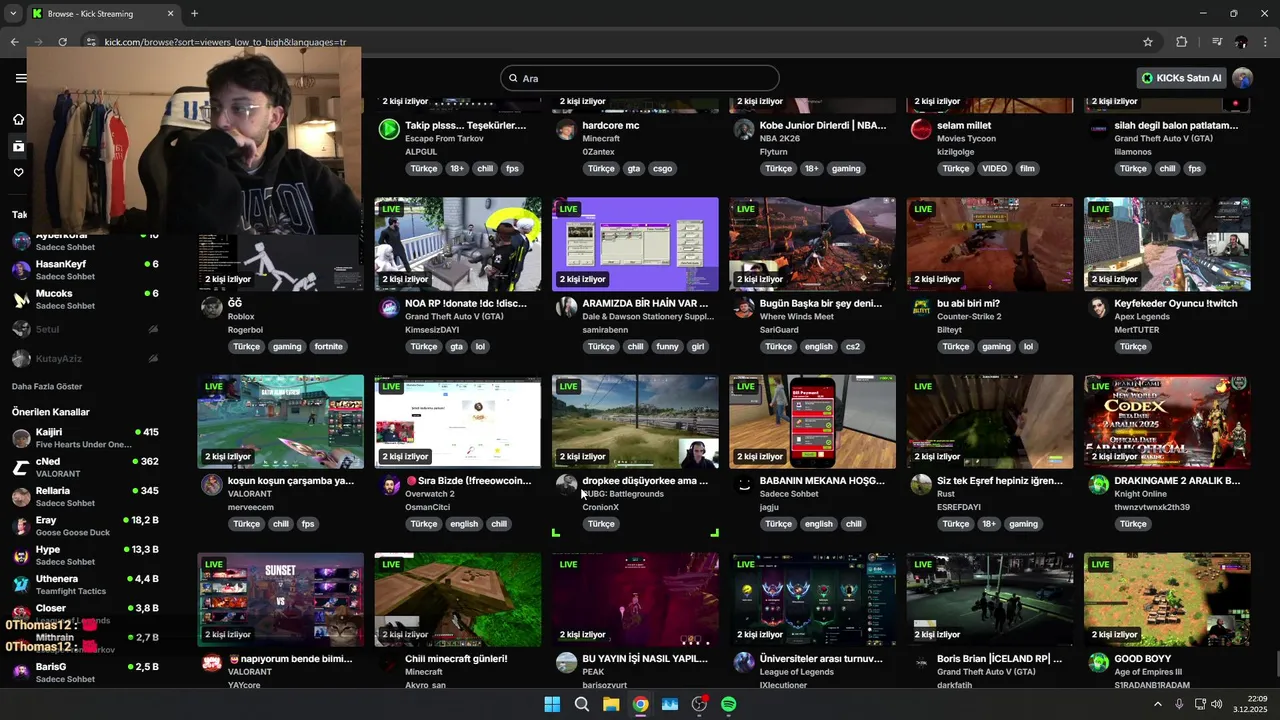The image size is (1280, 720).
Task: Open Eray Goose Goose Duck channel
Action: 85,526
